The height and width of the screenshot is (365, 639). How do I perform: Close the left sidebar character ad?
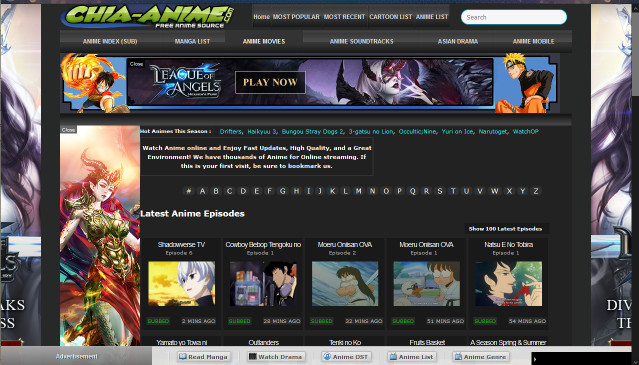68,130
